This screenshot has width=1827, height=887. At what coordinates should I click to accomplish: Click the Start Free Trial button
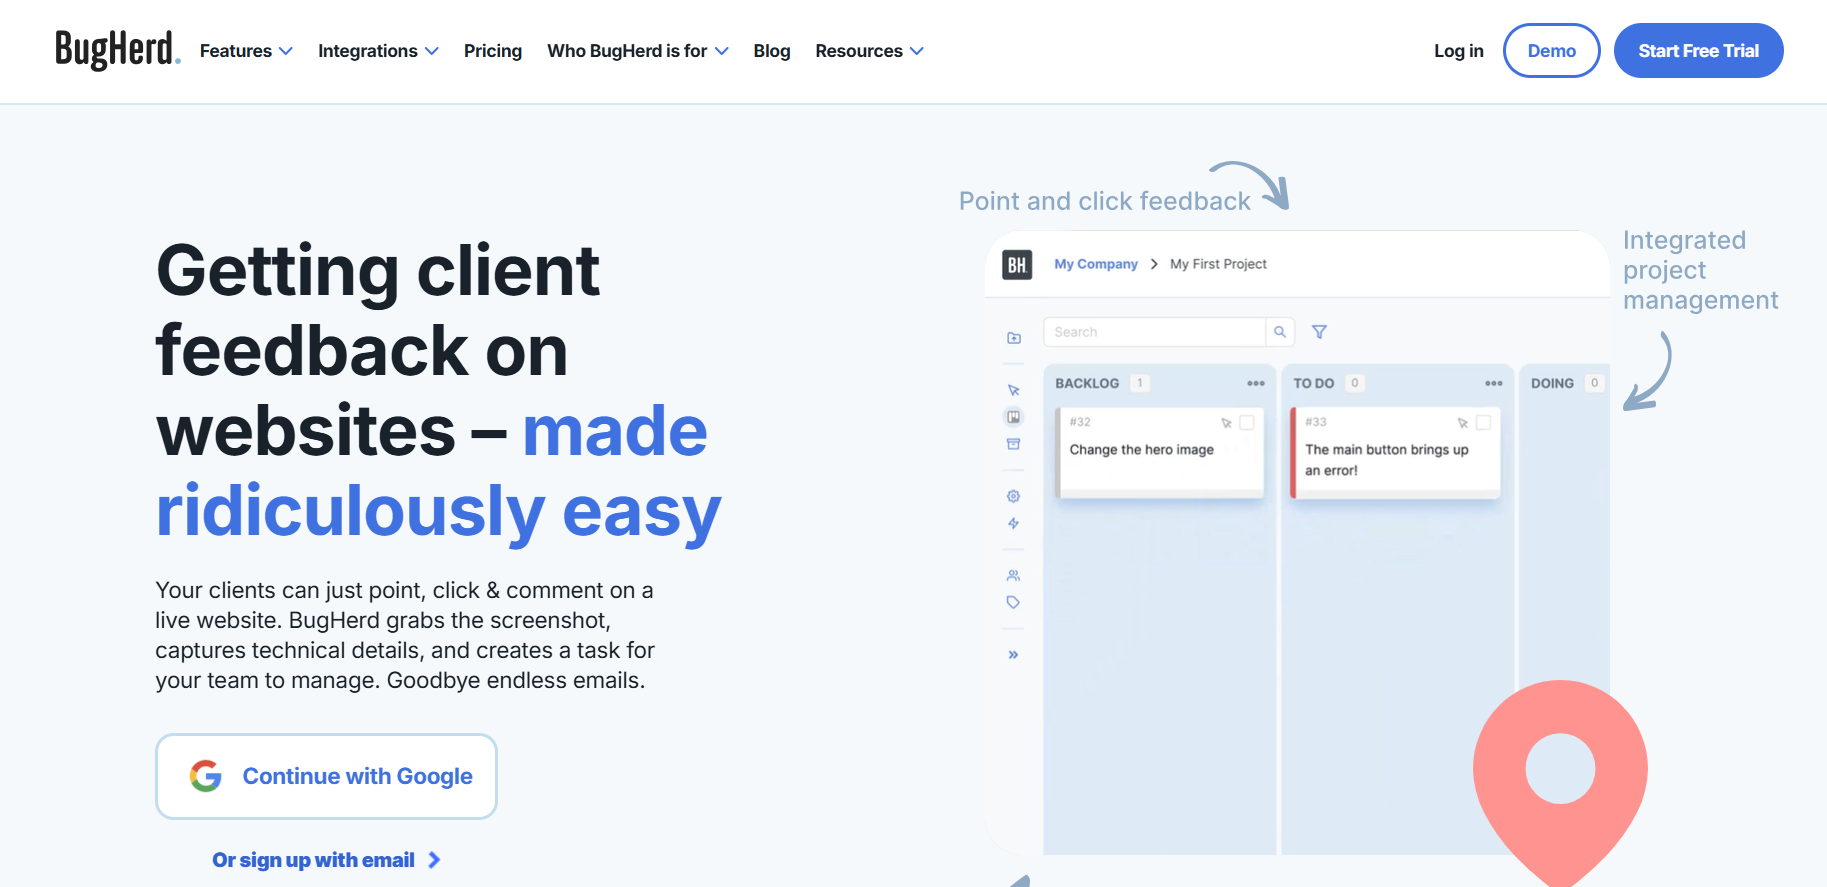[1699, 51]
